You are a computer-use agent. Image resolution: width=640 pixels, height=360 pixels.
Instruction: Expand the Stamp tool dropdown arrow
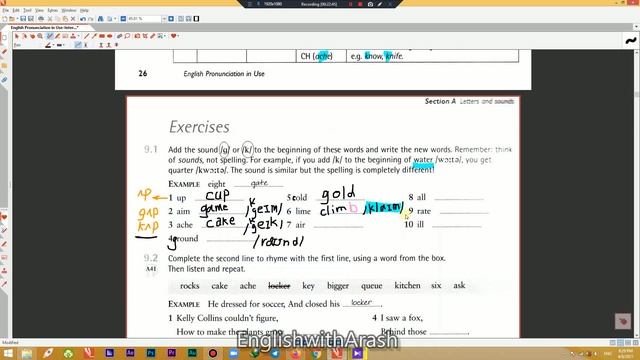(78, 36)
